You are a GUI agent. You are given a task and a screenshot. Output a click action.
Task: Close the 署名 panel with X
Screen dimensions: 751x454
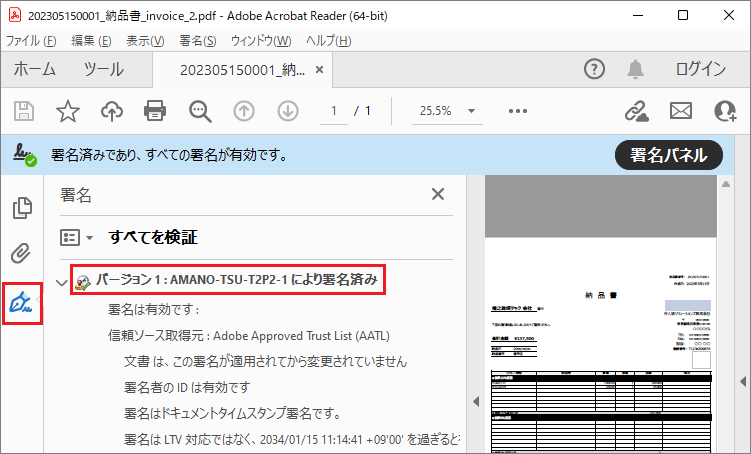(437, 195)
